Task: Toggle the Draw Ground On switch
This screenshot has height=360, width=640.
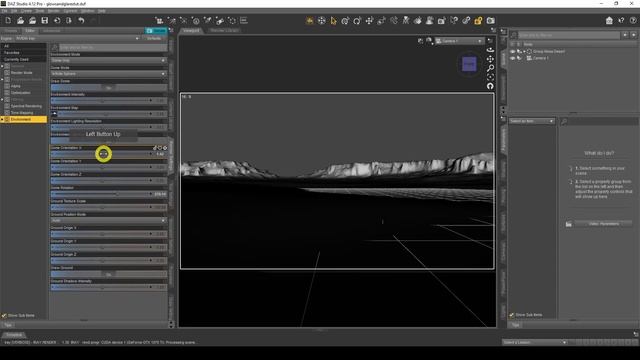Action: click(109, 274)
